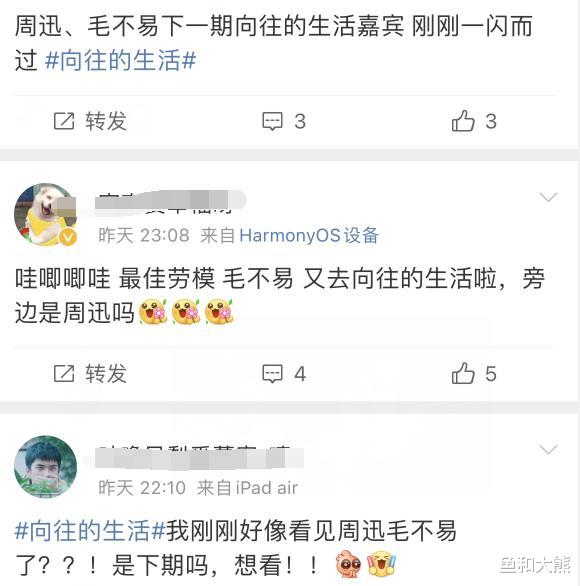Like the post with 3 likes
The width and height of the screenshot is (580, 586).
[x=474, y=121]
